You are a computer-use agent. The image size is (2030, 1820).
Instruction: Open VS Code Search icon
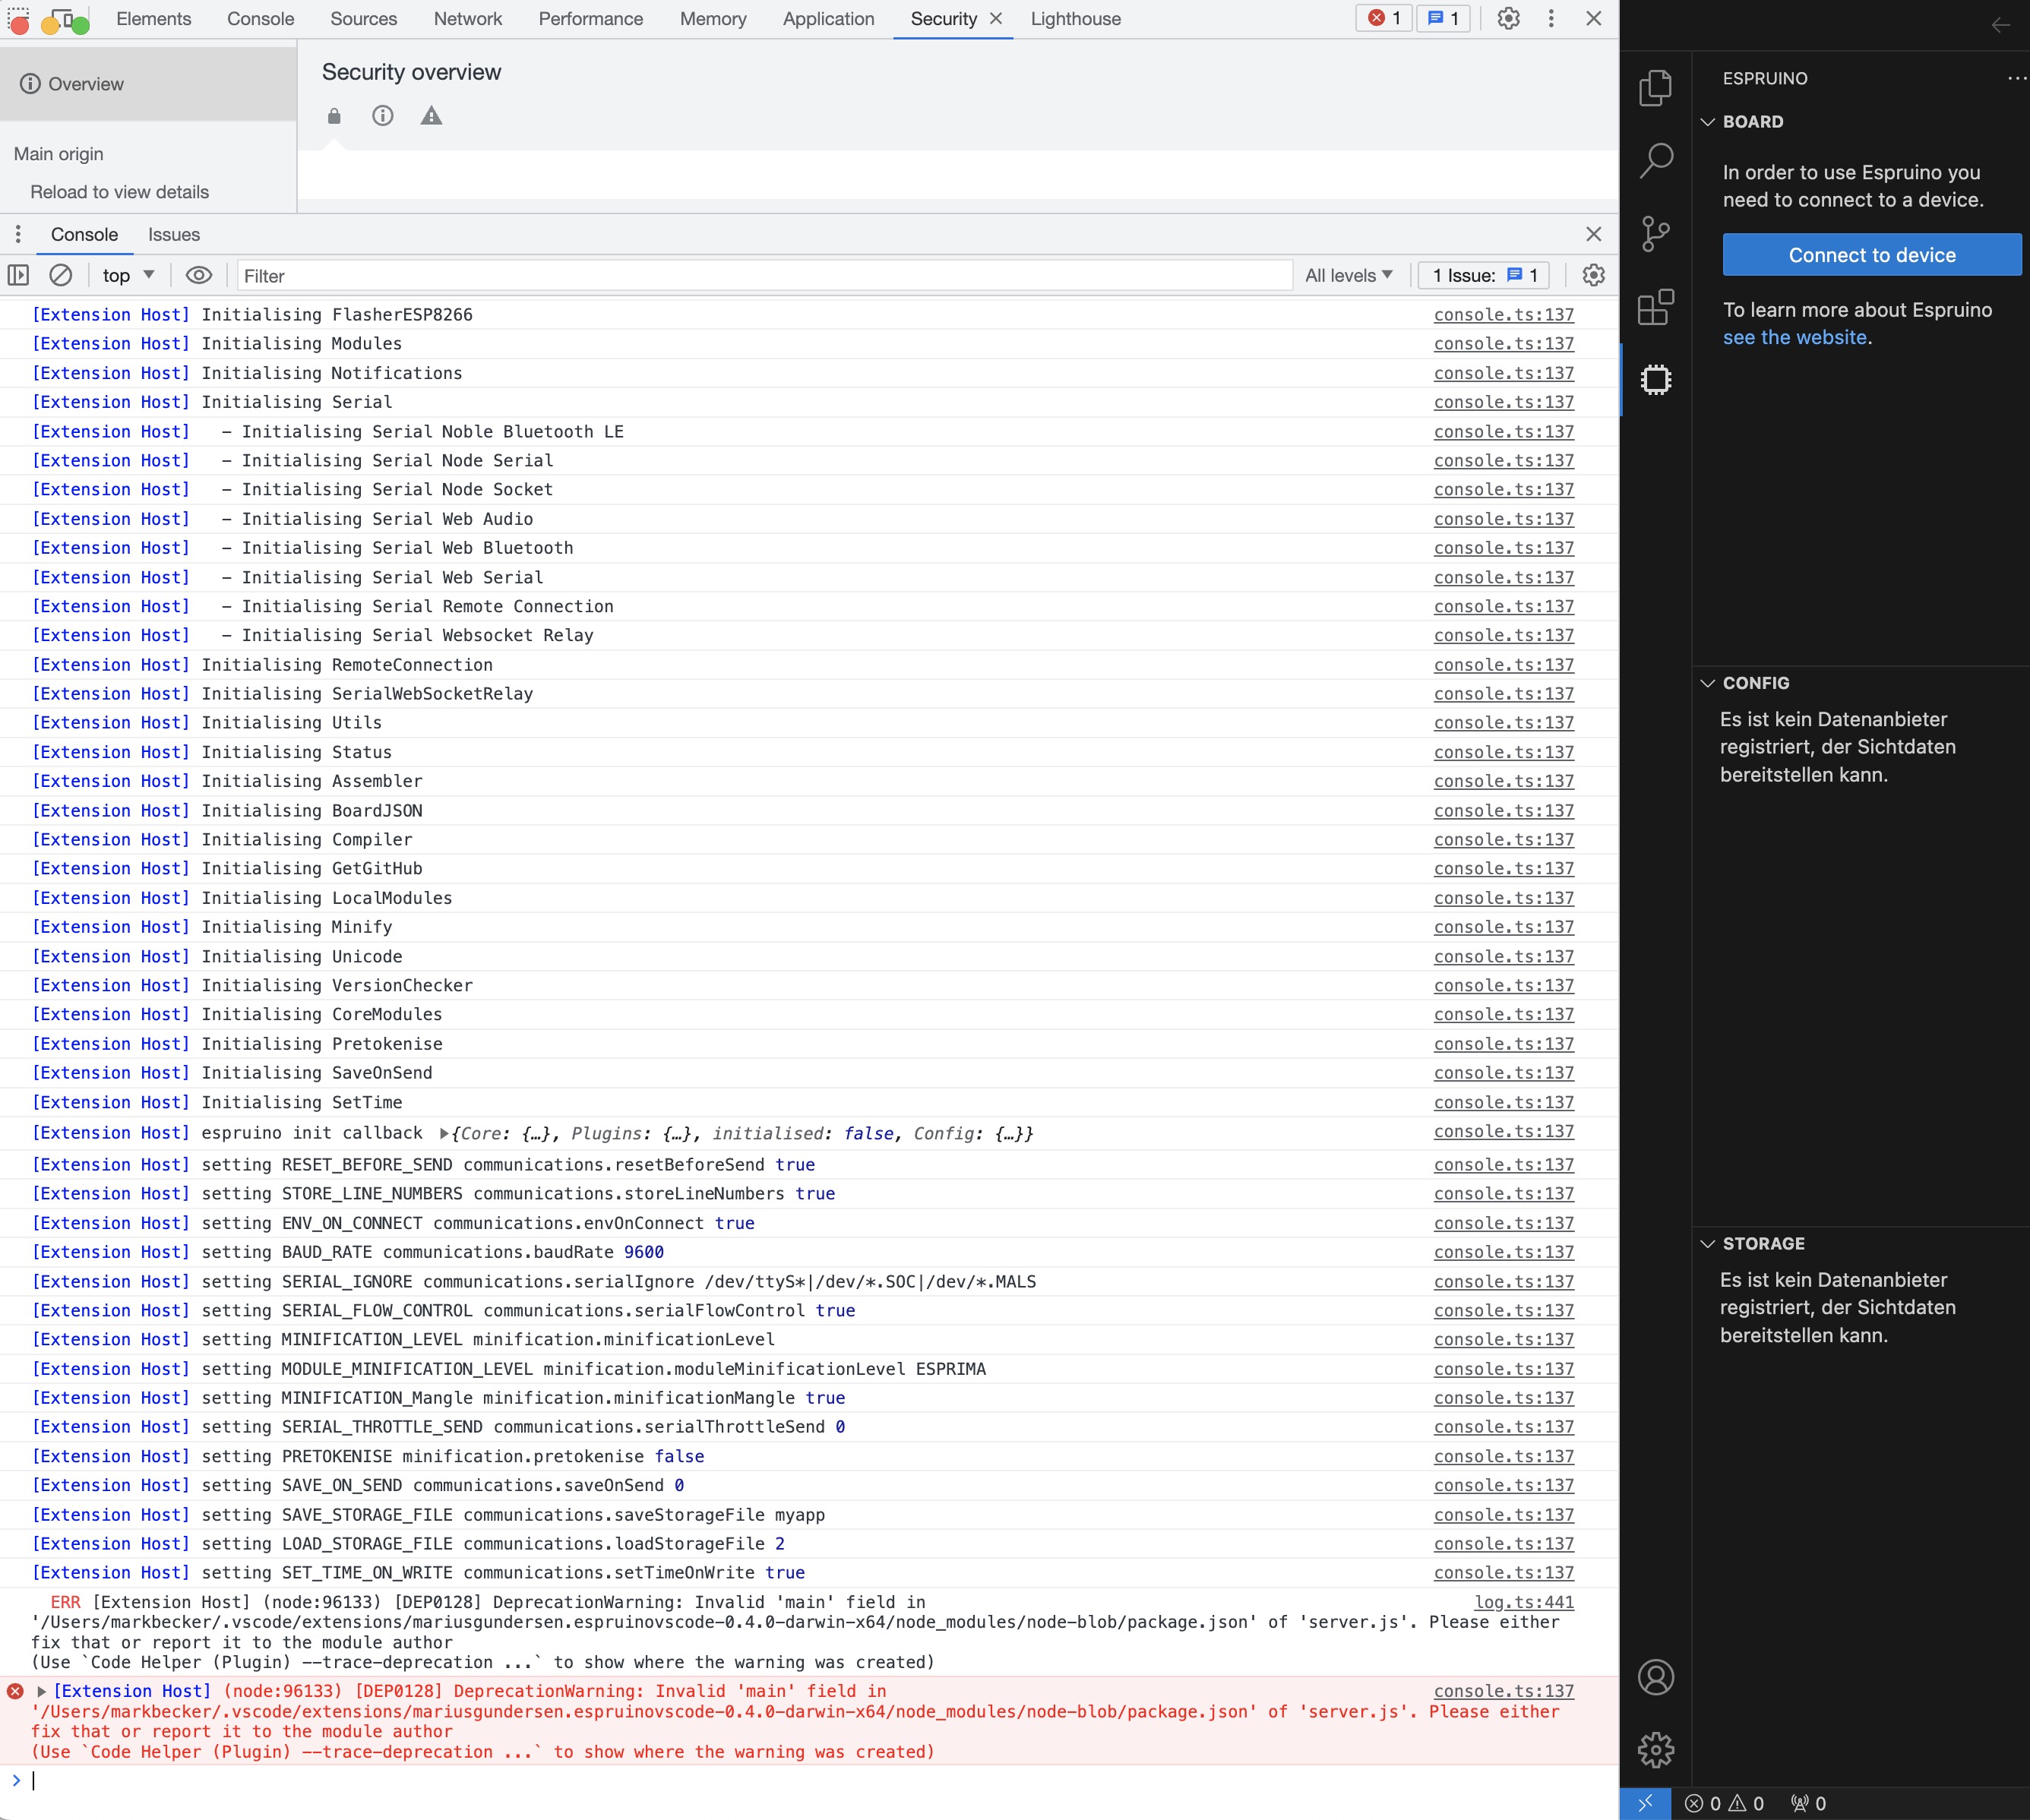[1656, 161]
